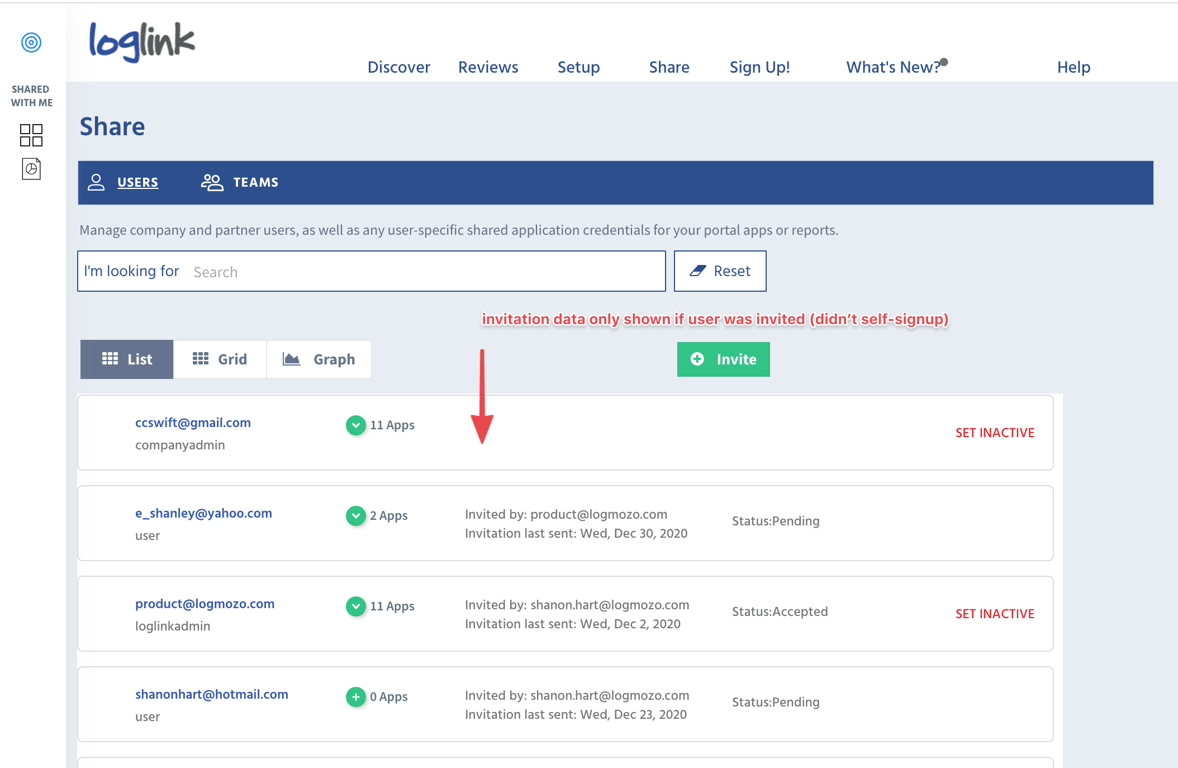The height and width of the screenshot is (768, 1178).
Task: Open the e_shanley@yahoo.com user link
Action: [x=204, y=513]
